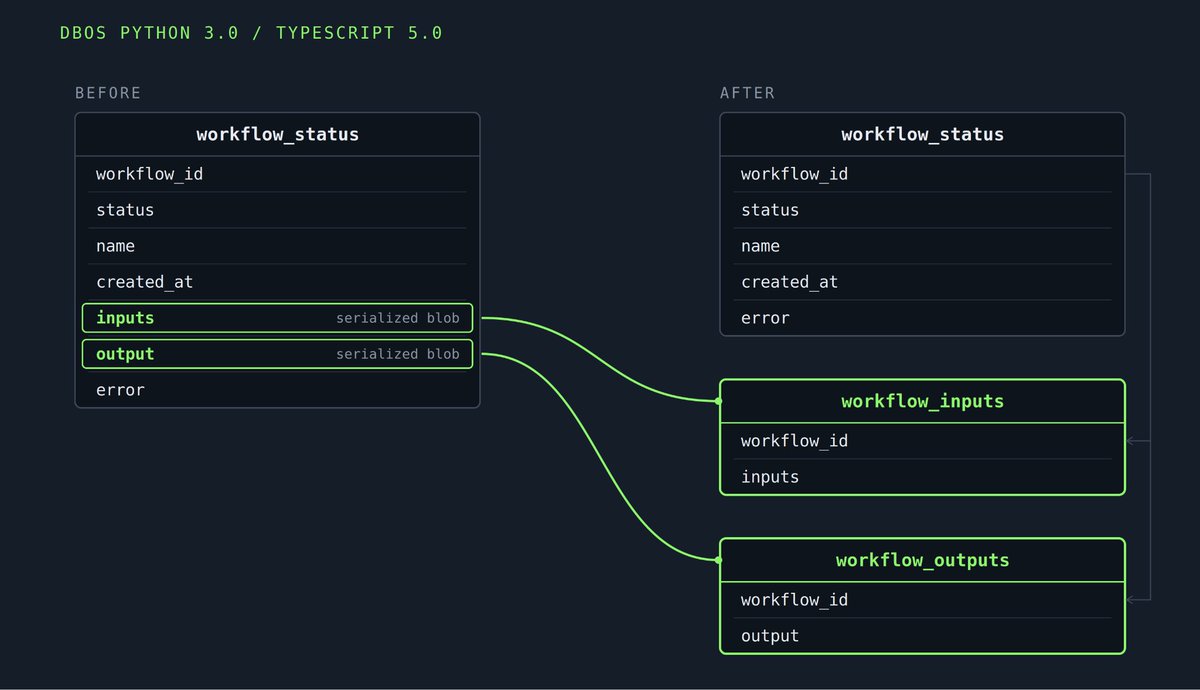Select the status row in AFTER table
This screenshot has height=690, width=1200.
point(922,210)
